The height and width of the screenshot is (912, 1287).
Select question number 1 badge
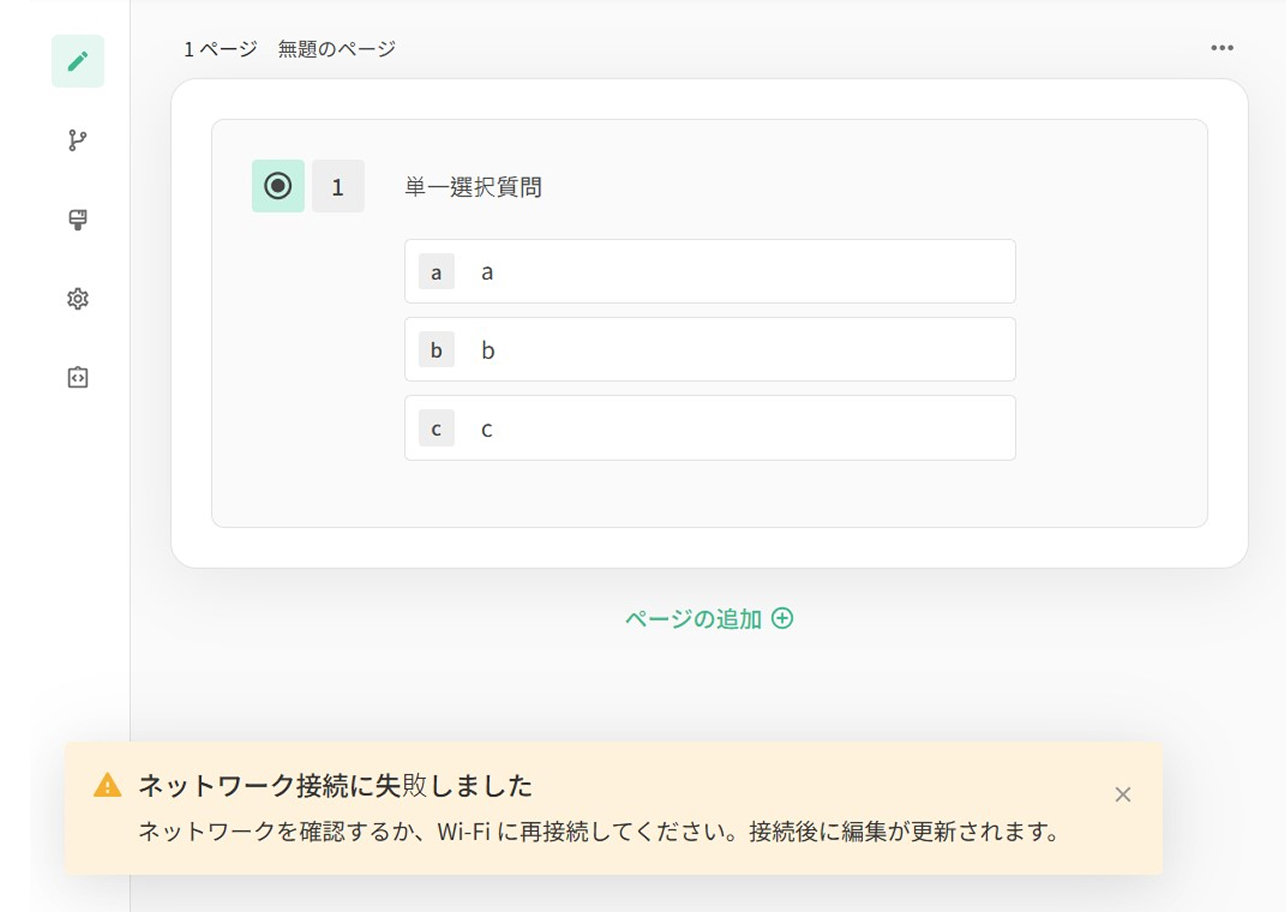[338, 186]
